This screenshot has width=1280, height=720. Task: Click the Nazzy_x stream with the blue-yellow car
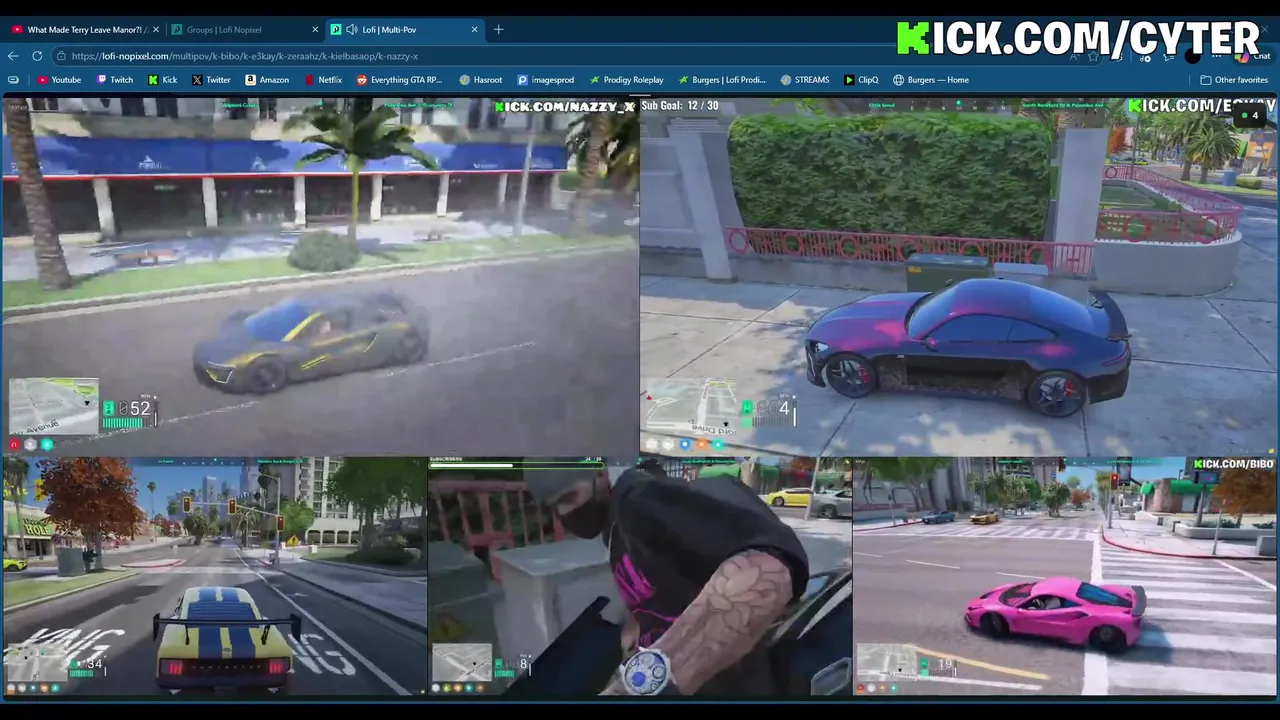pyautogui.click(x=320, y=276)
